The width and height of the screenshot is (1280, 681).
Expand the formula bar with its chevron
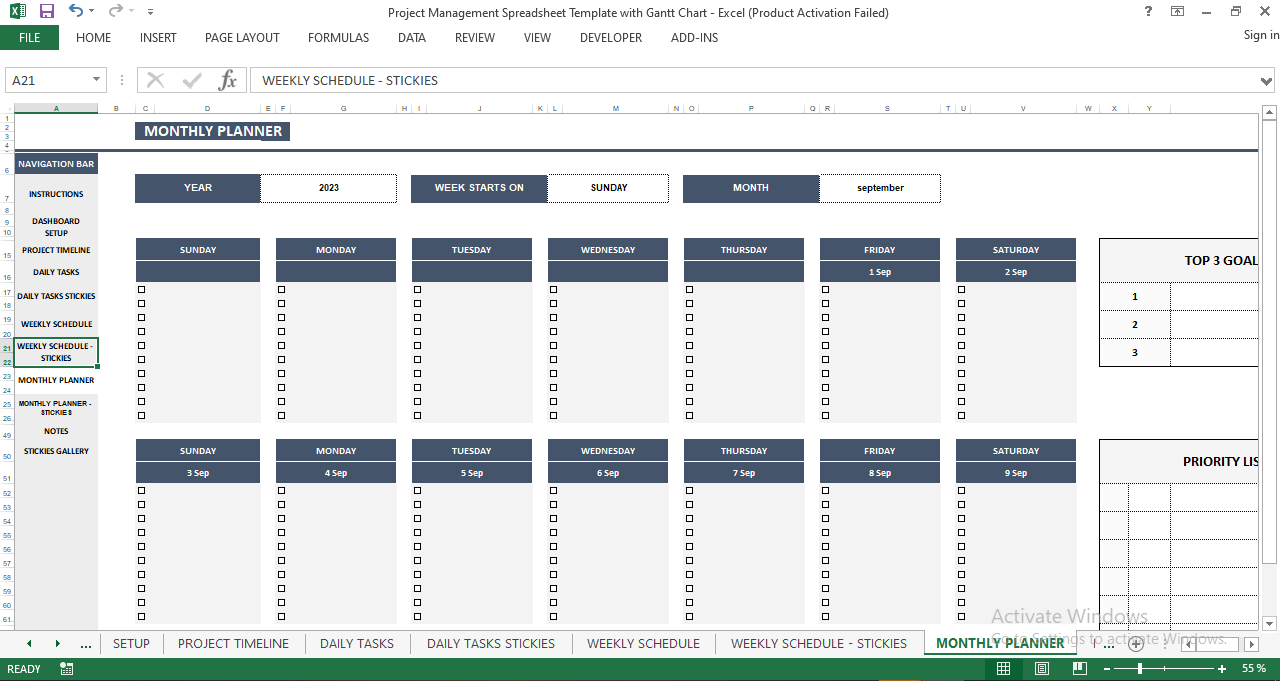[x=1268, y=80]
